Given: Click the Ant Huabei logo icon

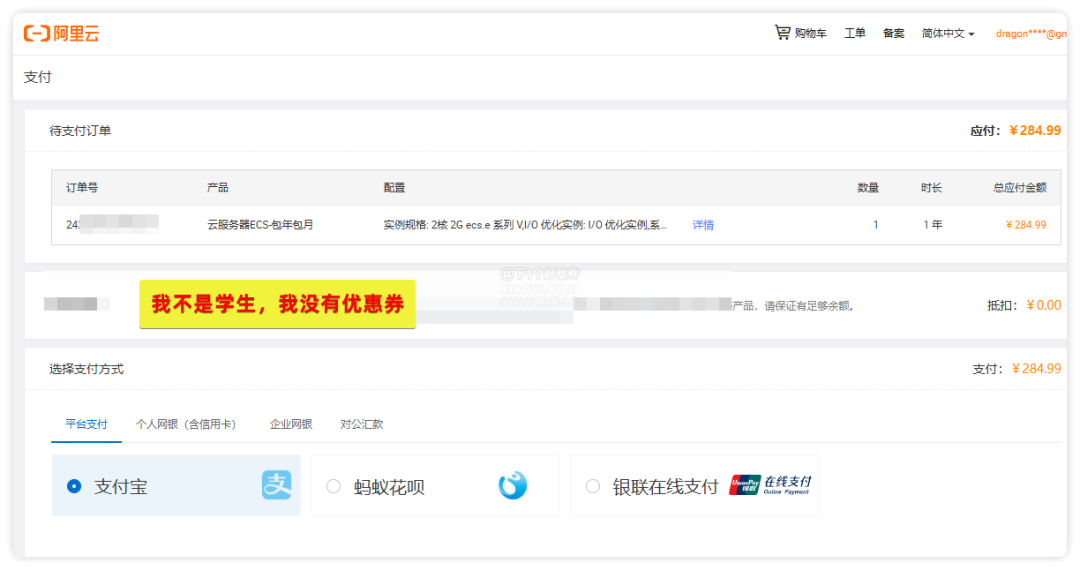Looking at the screenshot, I should (x=512, y=485).
